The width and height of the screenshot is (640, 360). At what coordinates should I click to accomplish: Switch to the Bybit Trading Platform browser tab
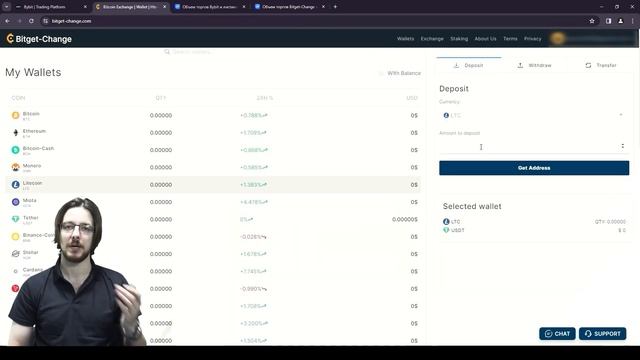[51, 7]
